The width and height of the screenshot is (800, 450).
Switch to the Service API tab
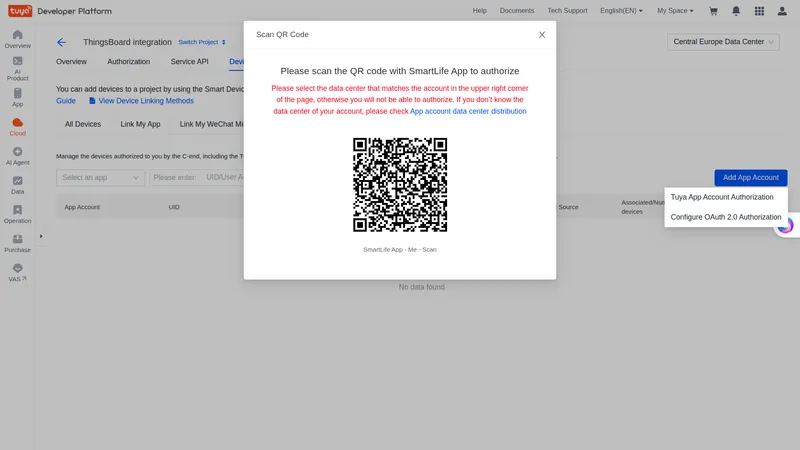tap(189, 62)
